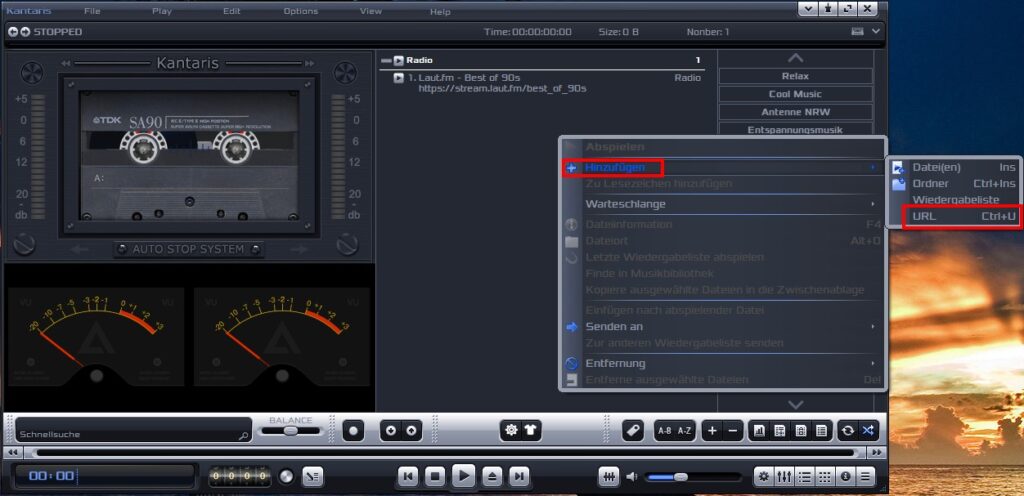Toggle the AUTO STOP SYSTEM button
The height and width of the screenshot is (496, 1024).
pos(188,249)
